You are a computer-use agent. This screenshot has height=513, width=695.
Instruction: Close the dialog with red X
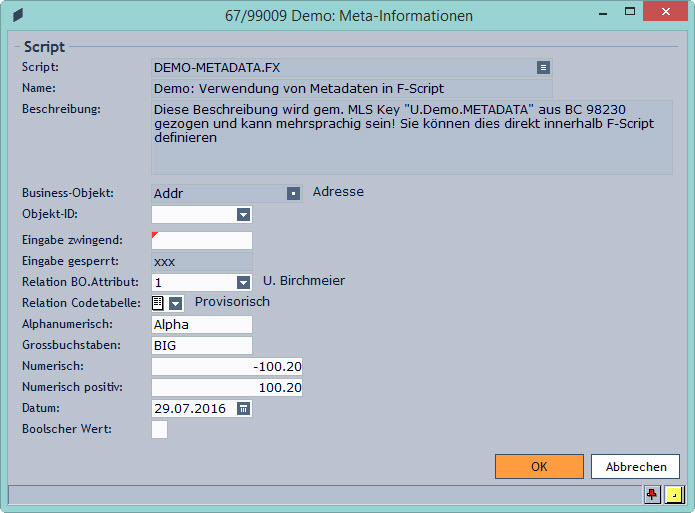(x=665, y=12)
